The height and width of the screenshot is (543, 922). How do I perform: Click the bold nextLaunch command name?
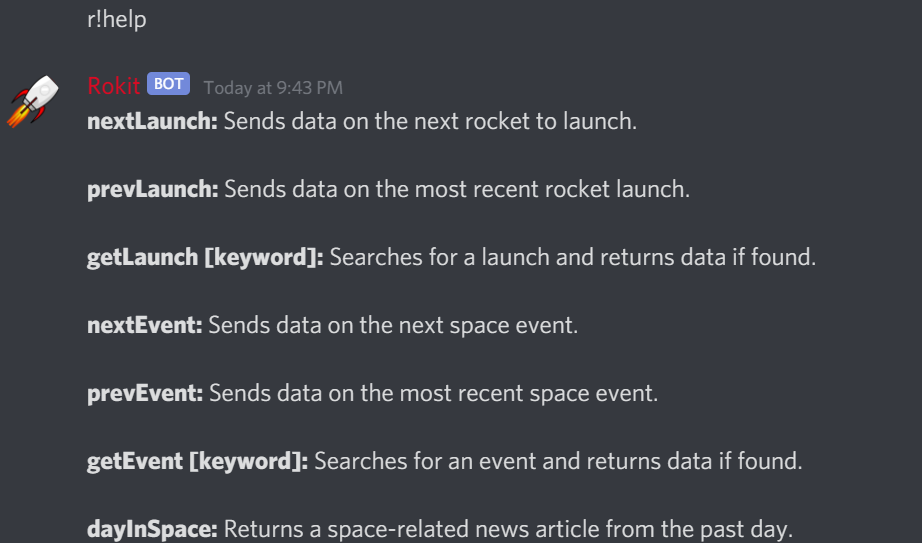pos(153,122)
